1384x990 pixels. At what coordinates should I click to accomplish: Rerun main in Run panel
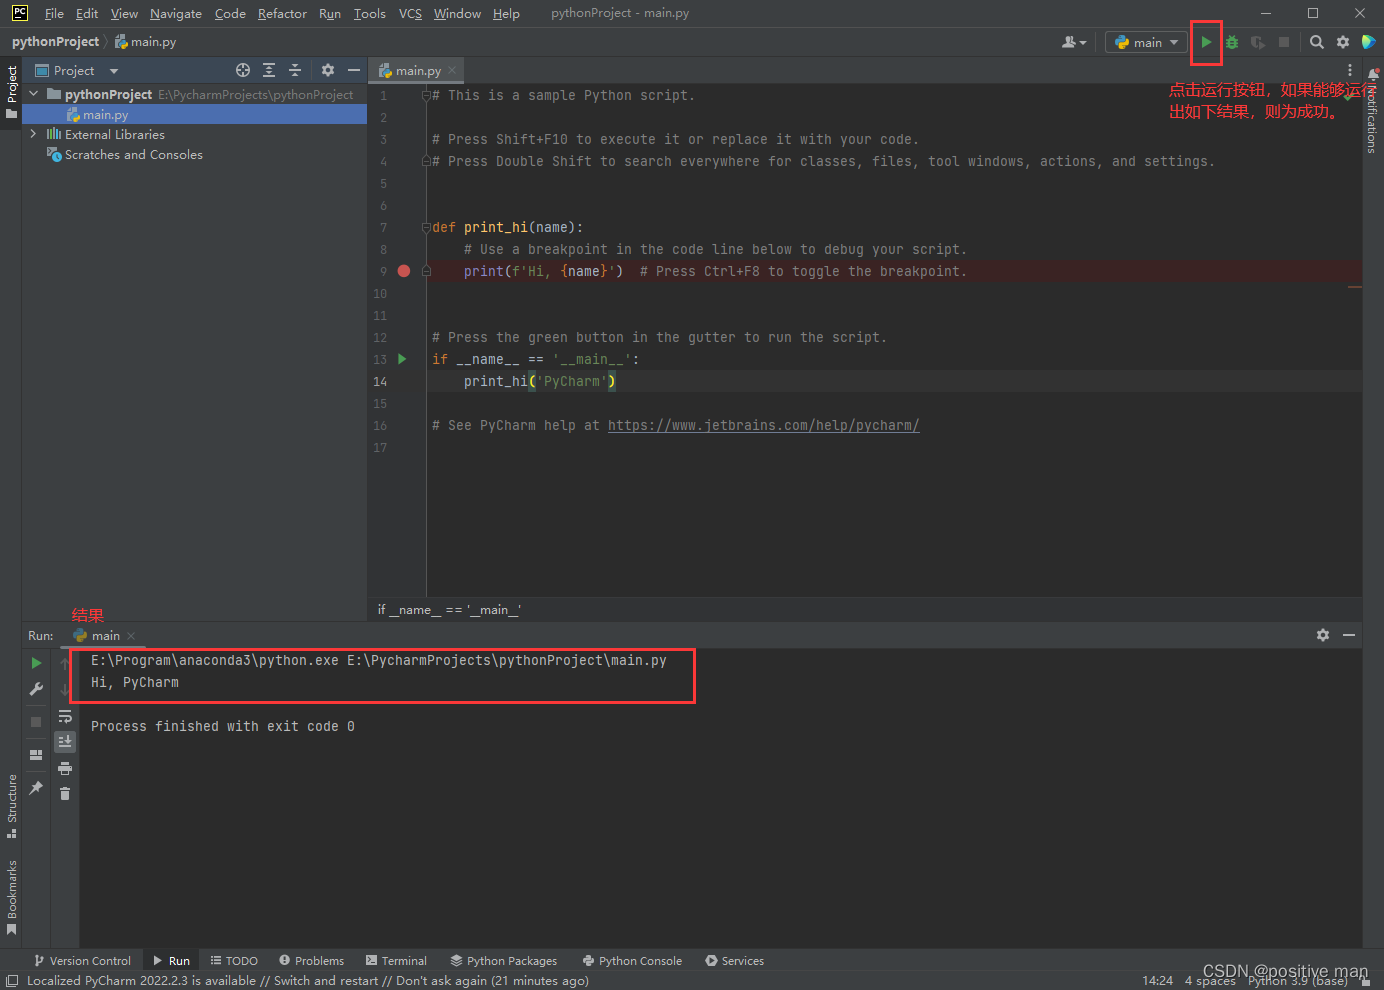tap(36, 663)
